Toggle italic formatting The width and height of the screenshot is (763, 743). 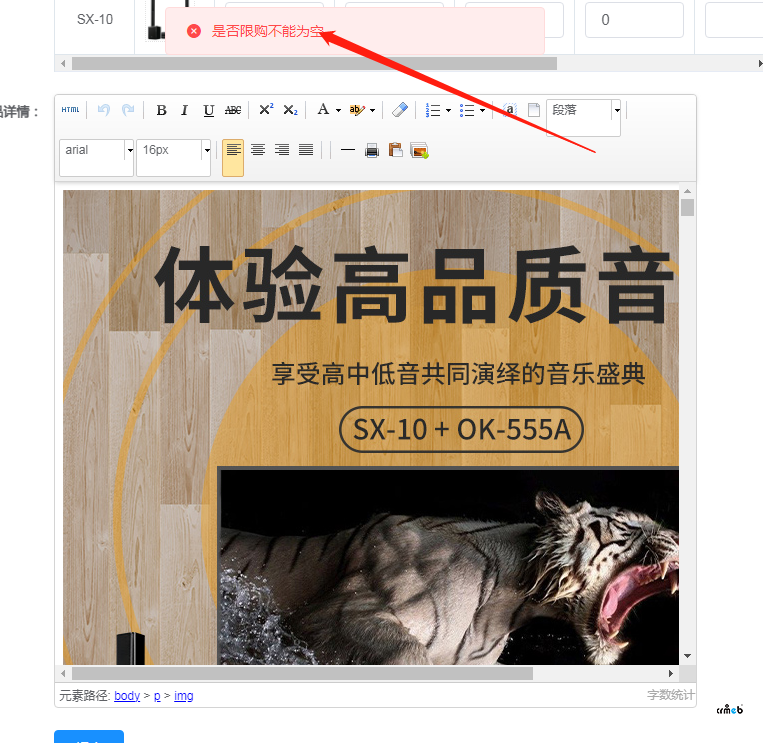pyautogui.click(x=184, y=110)
